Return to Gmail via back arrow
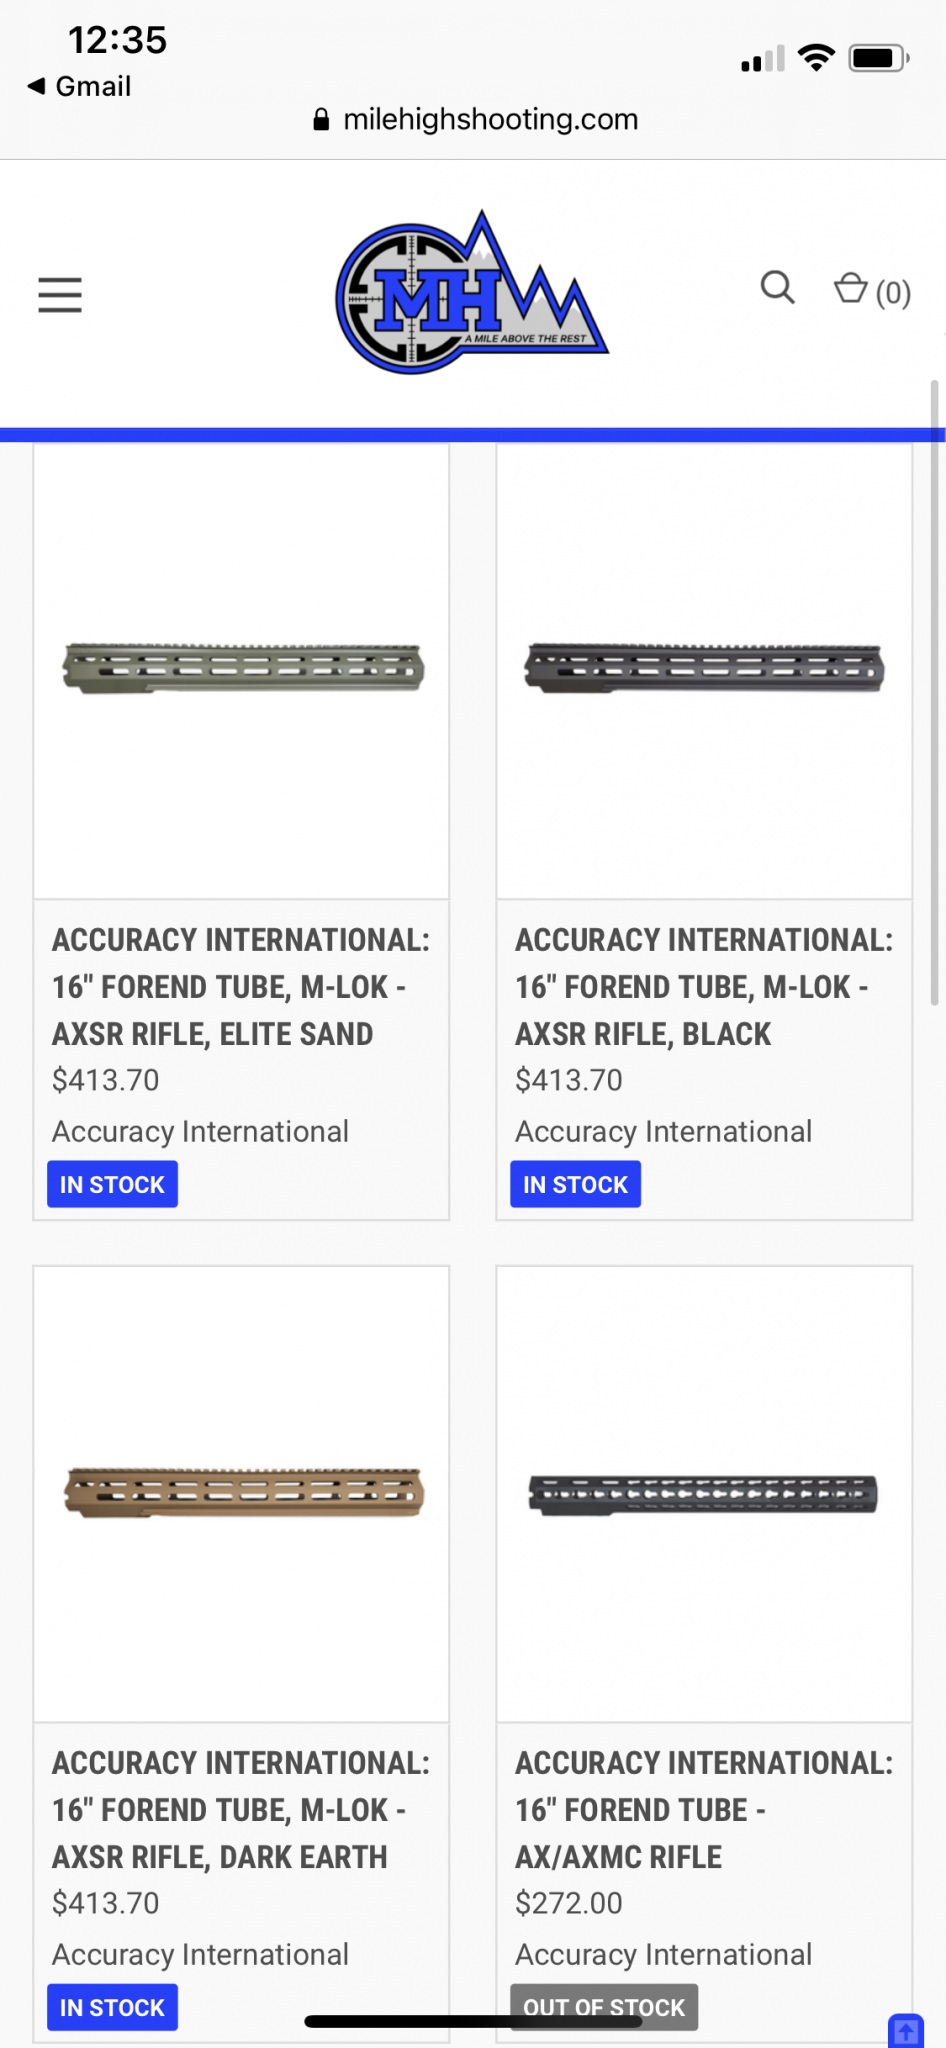Viewport: 946px width, 2048px height. click(79, 86)
